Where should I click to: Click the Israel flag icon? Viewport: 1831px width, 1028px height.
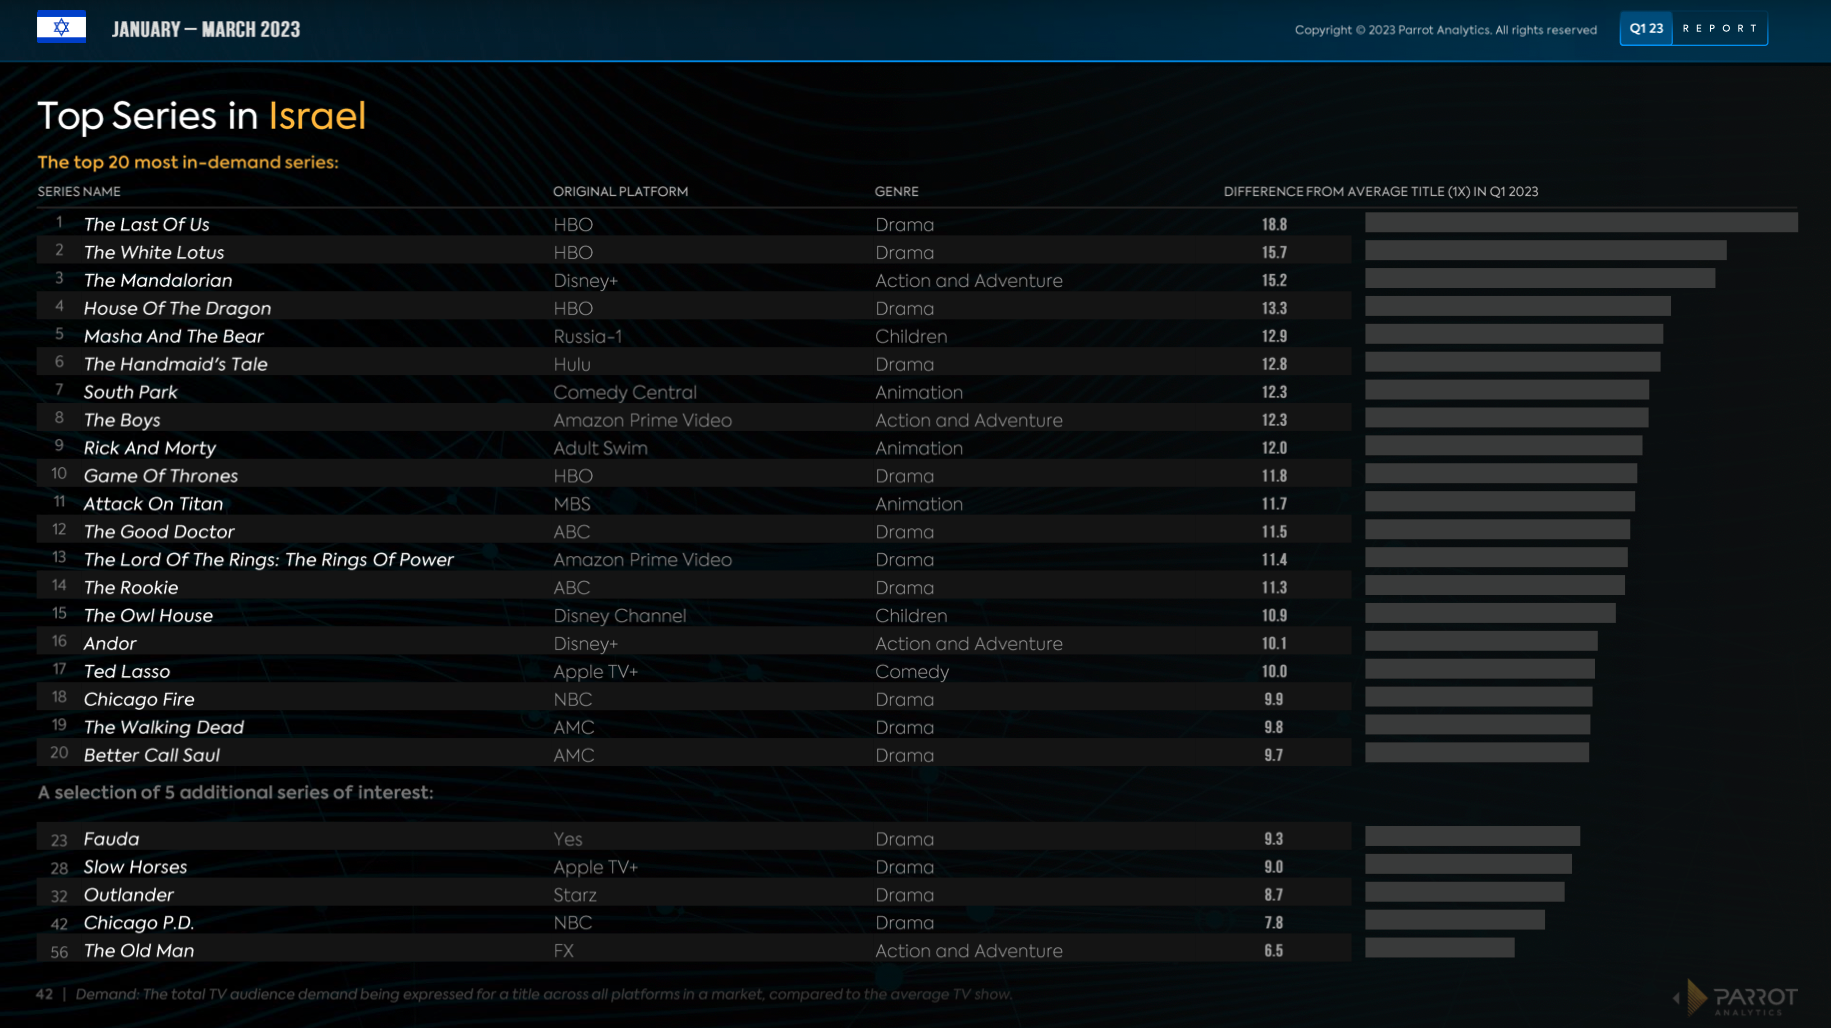[x=61, y=27]
